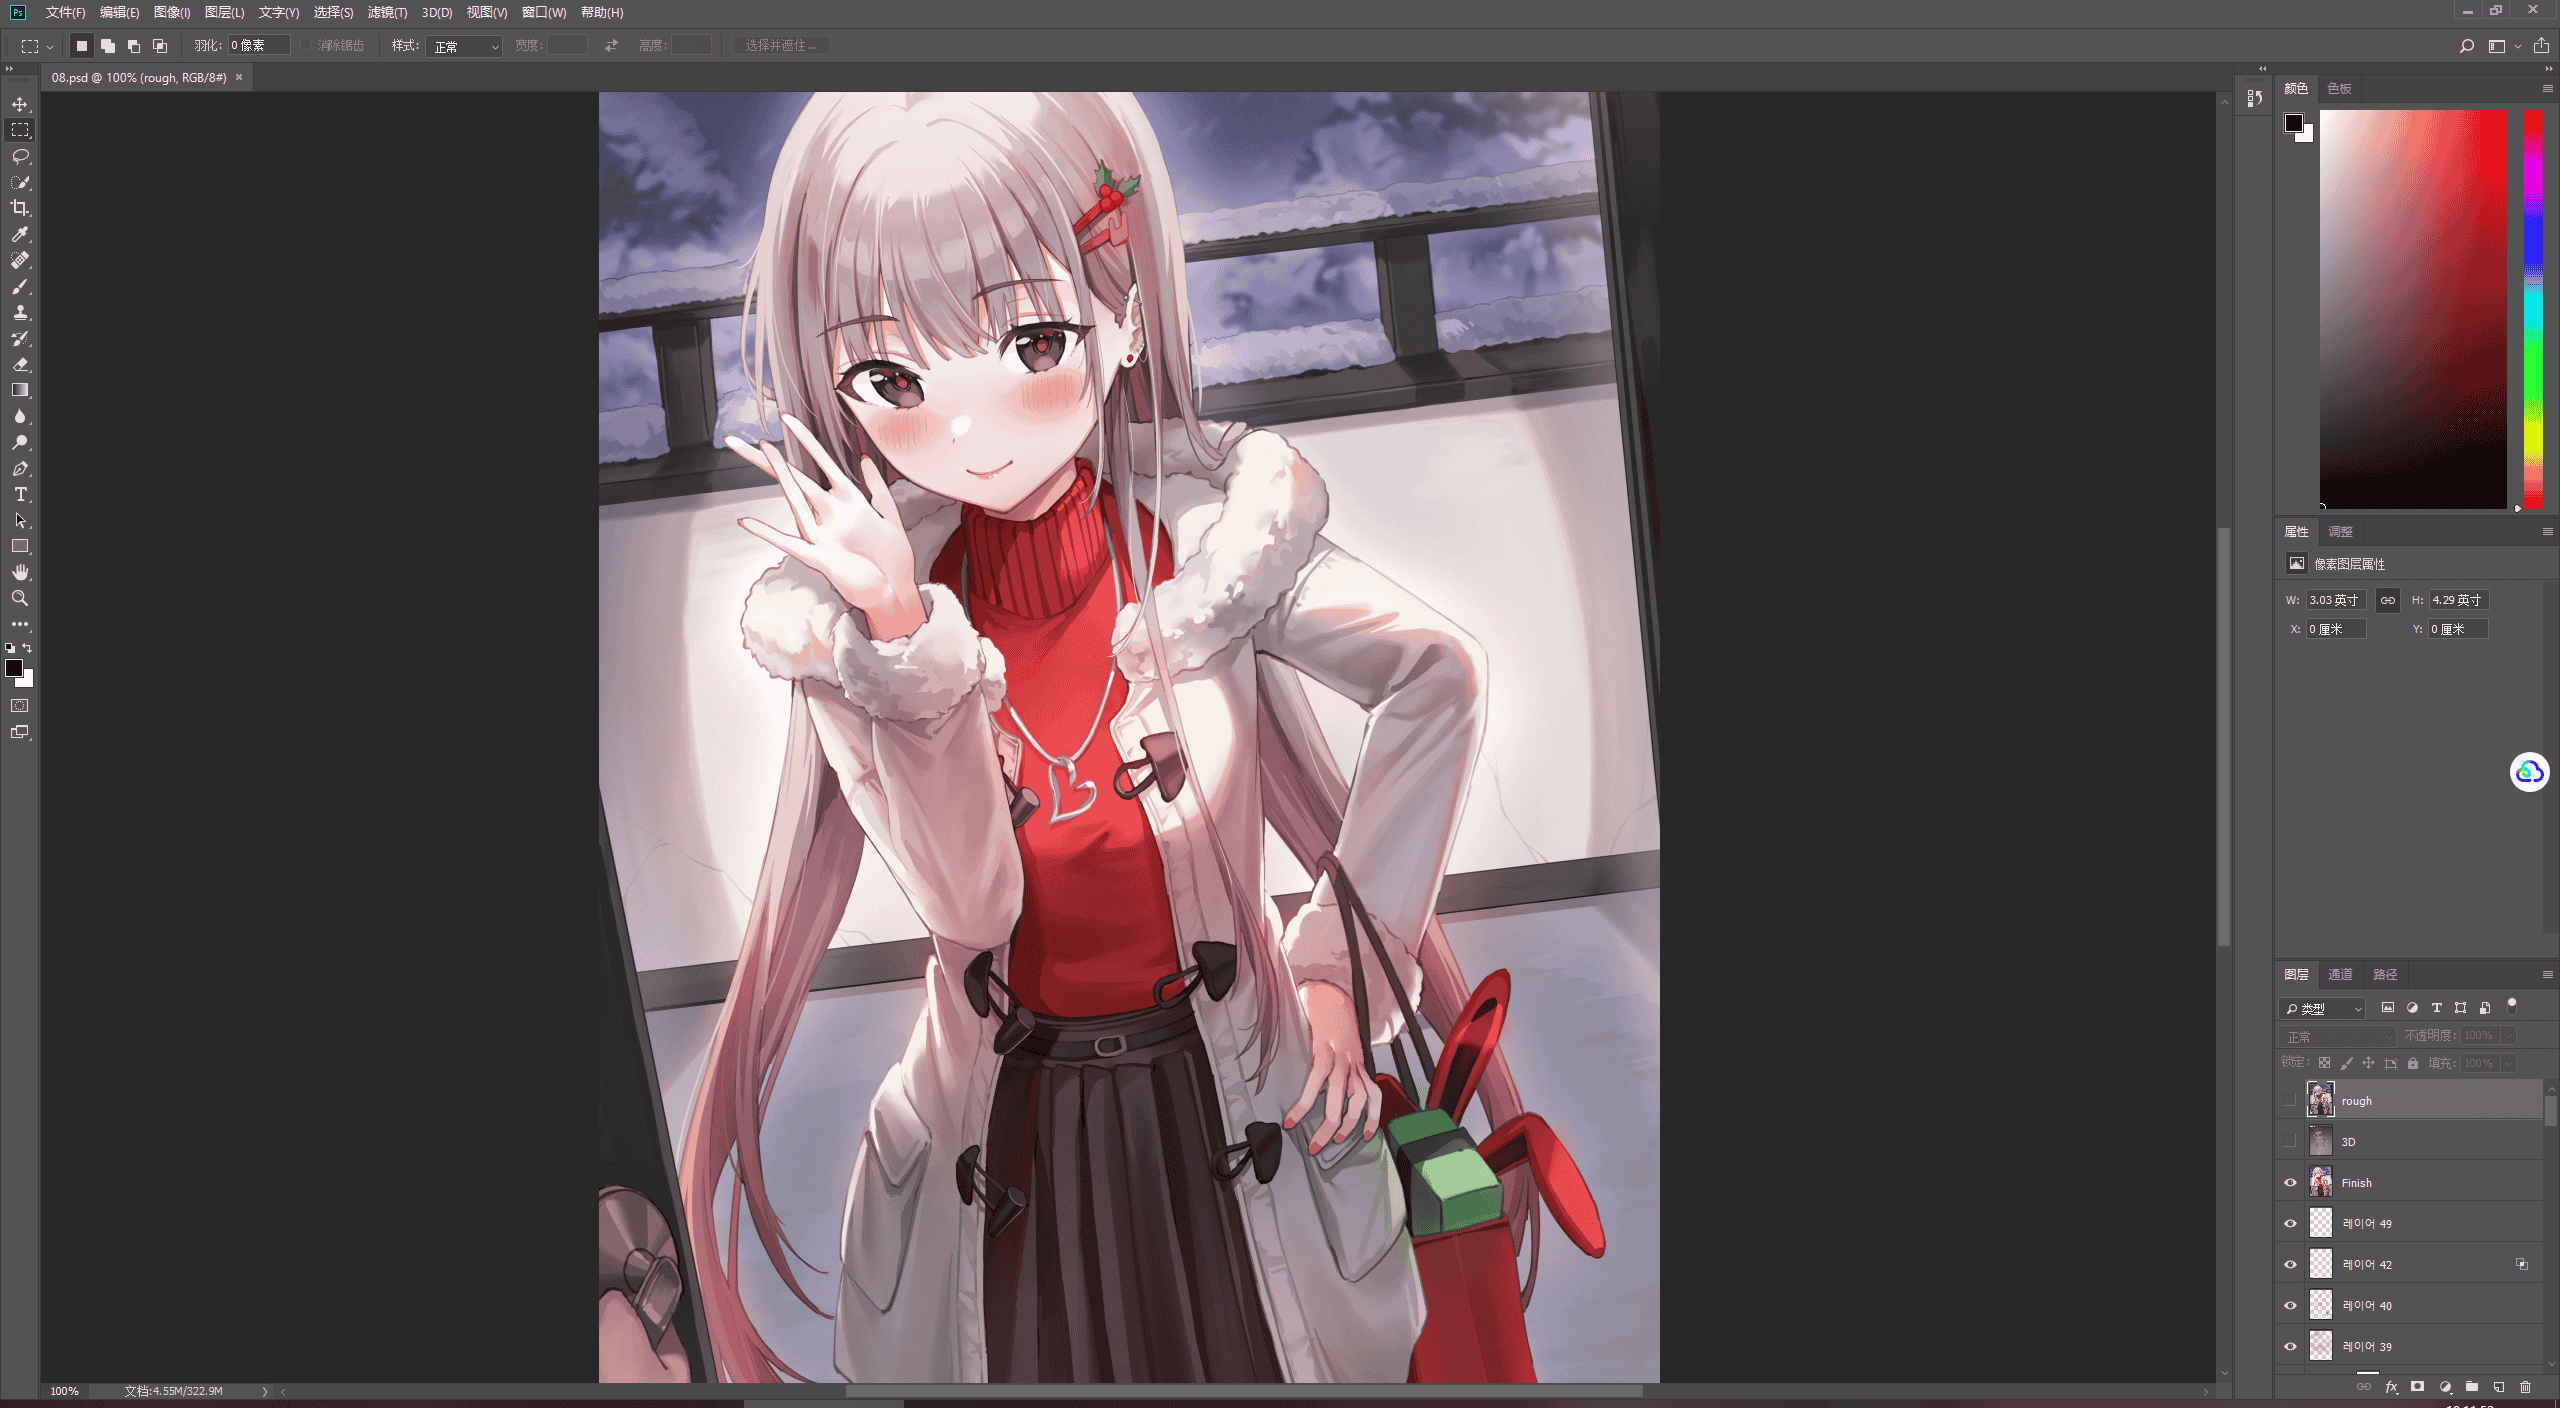Switch to the 色板 tab

click(2339, 88)
